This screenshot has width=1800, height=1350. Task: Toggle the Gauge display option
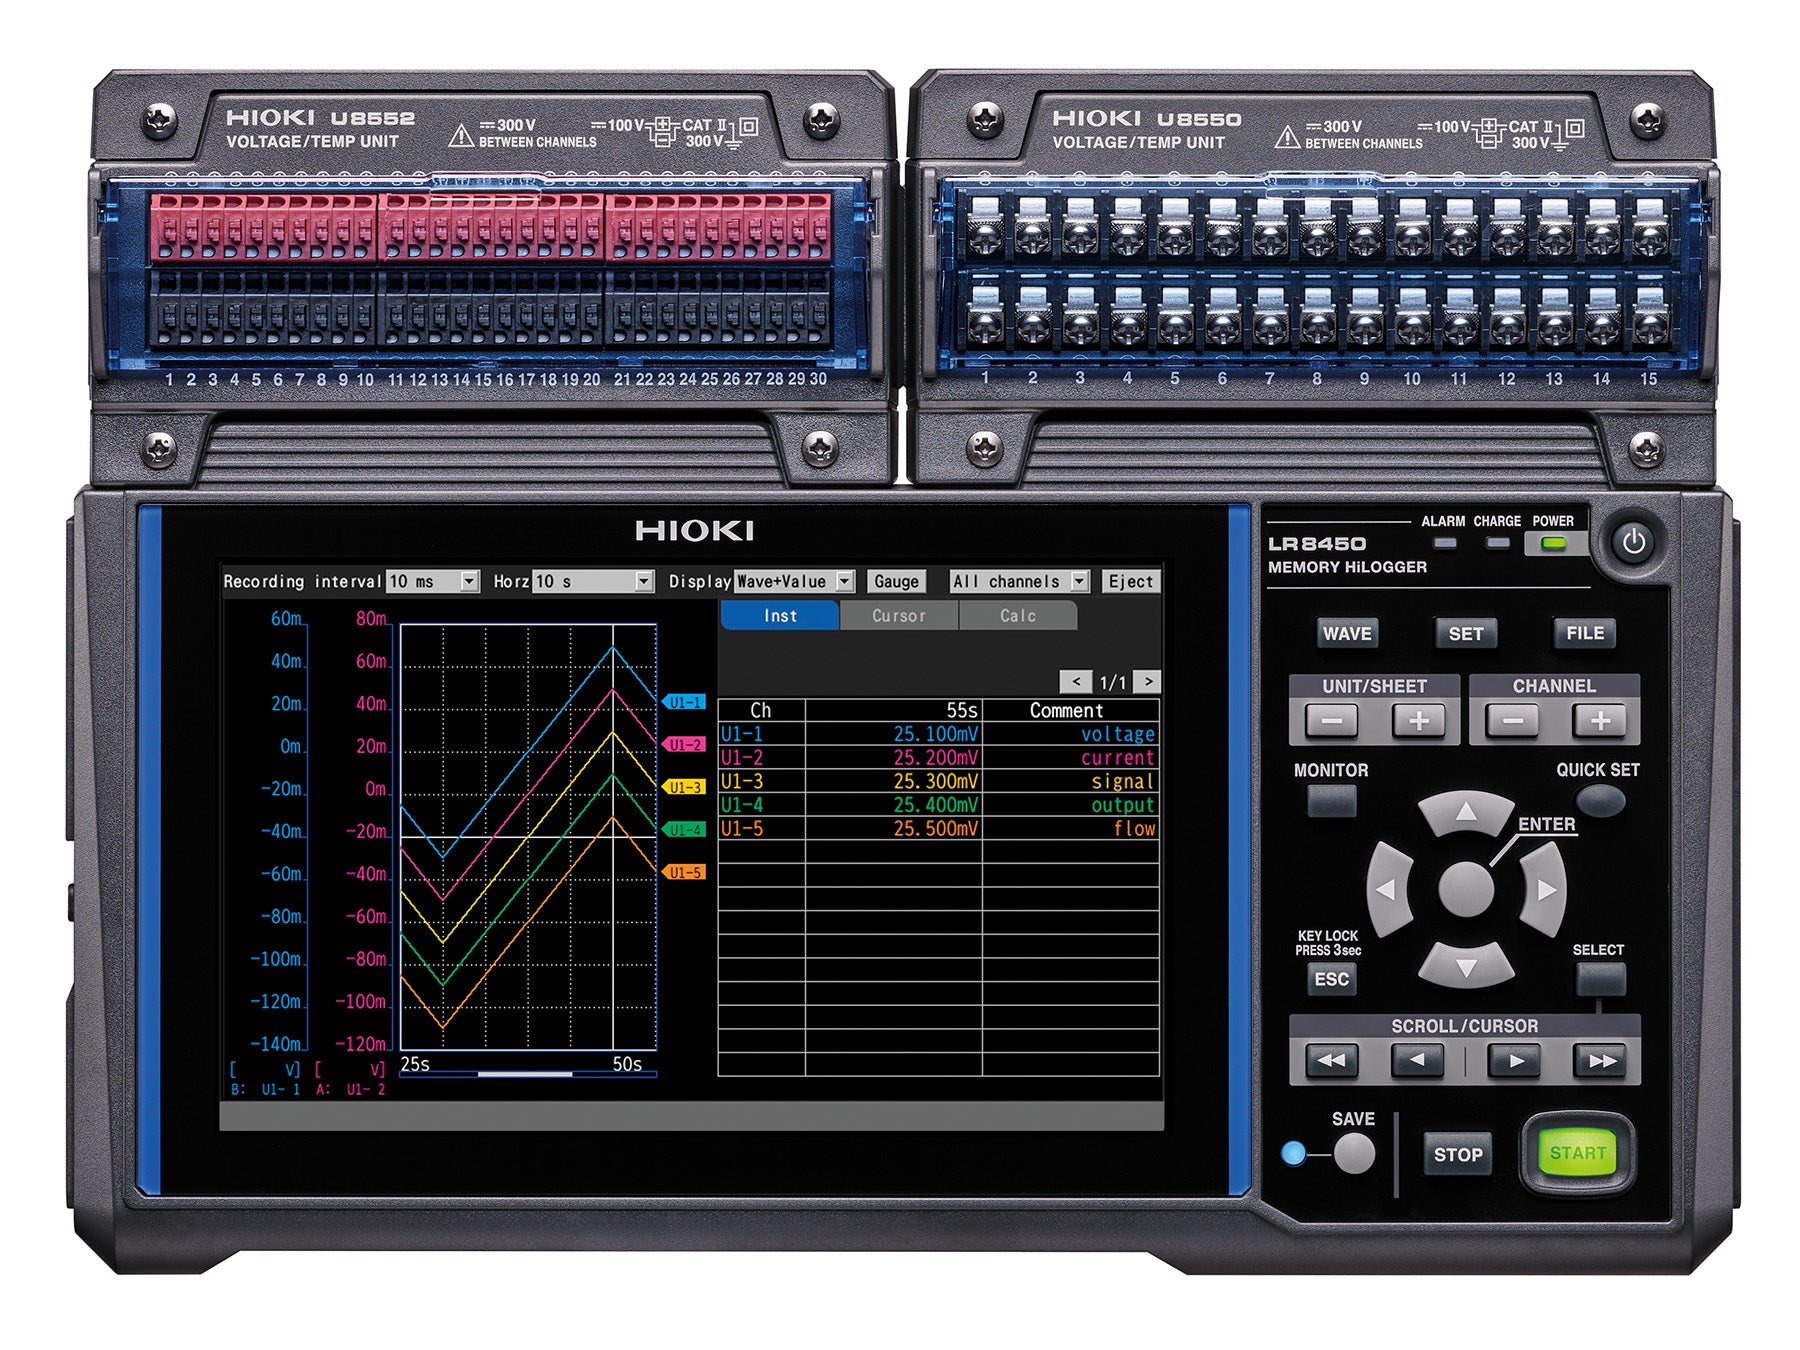coord(896,581)
